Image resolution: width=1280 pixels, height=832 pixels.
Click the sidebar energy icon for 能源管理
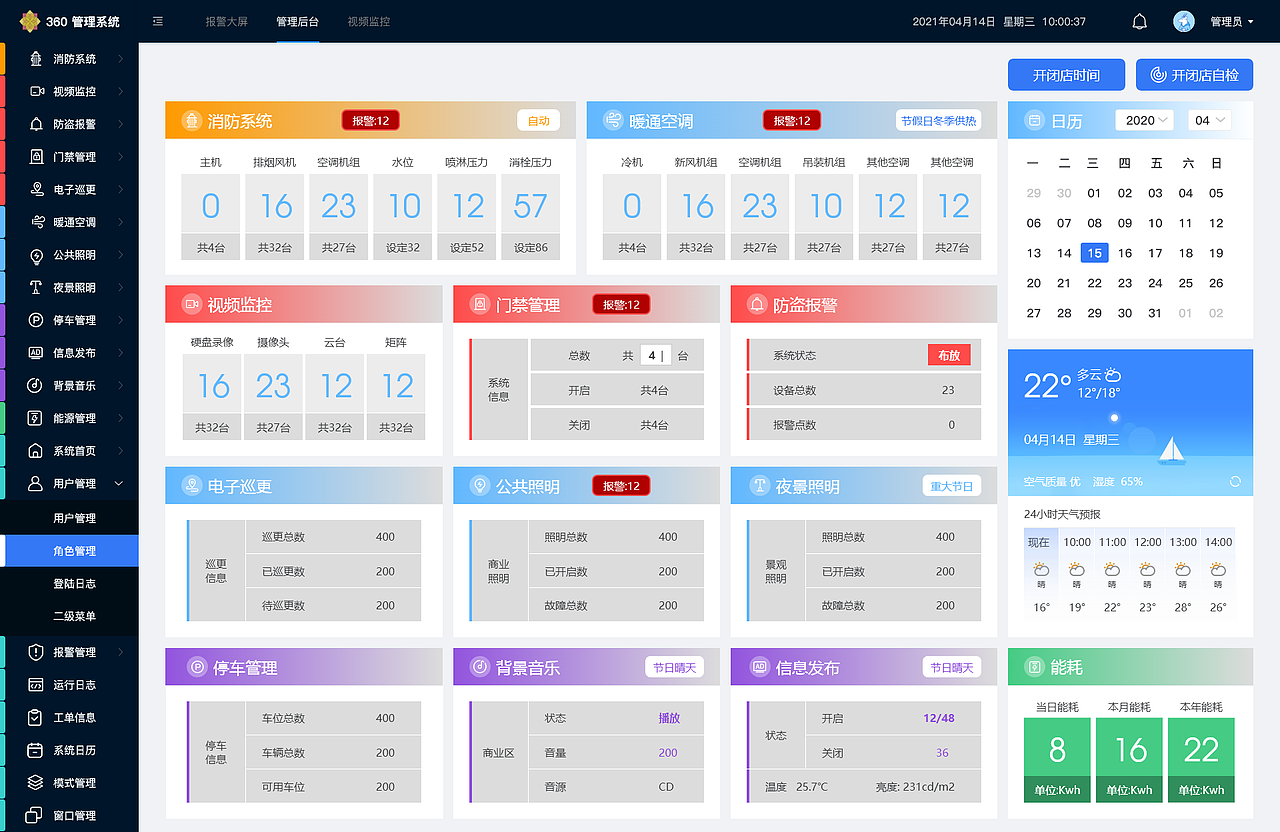(36, 418)
